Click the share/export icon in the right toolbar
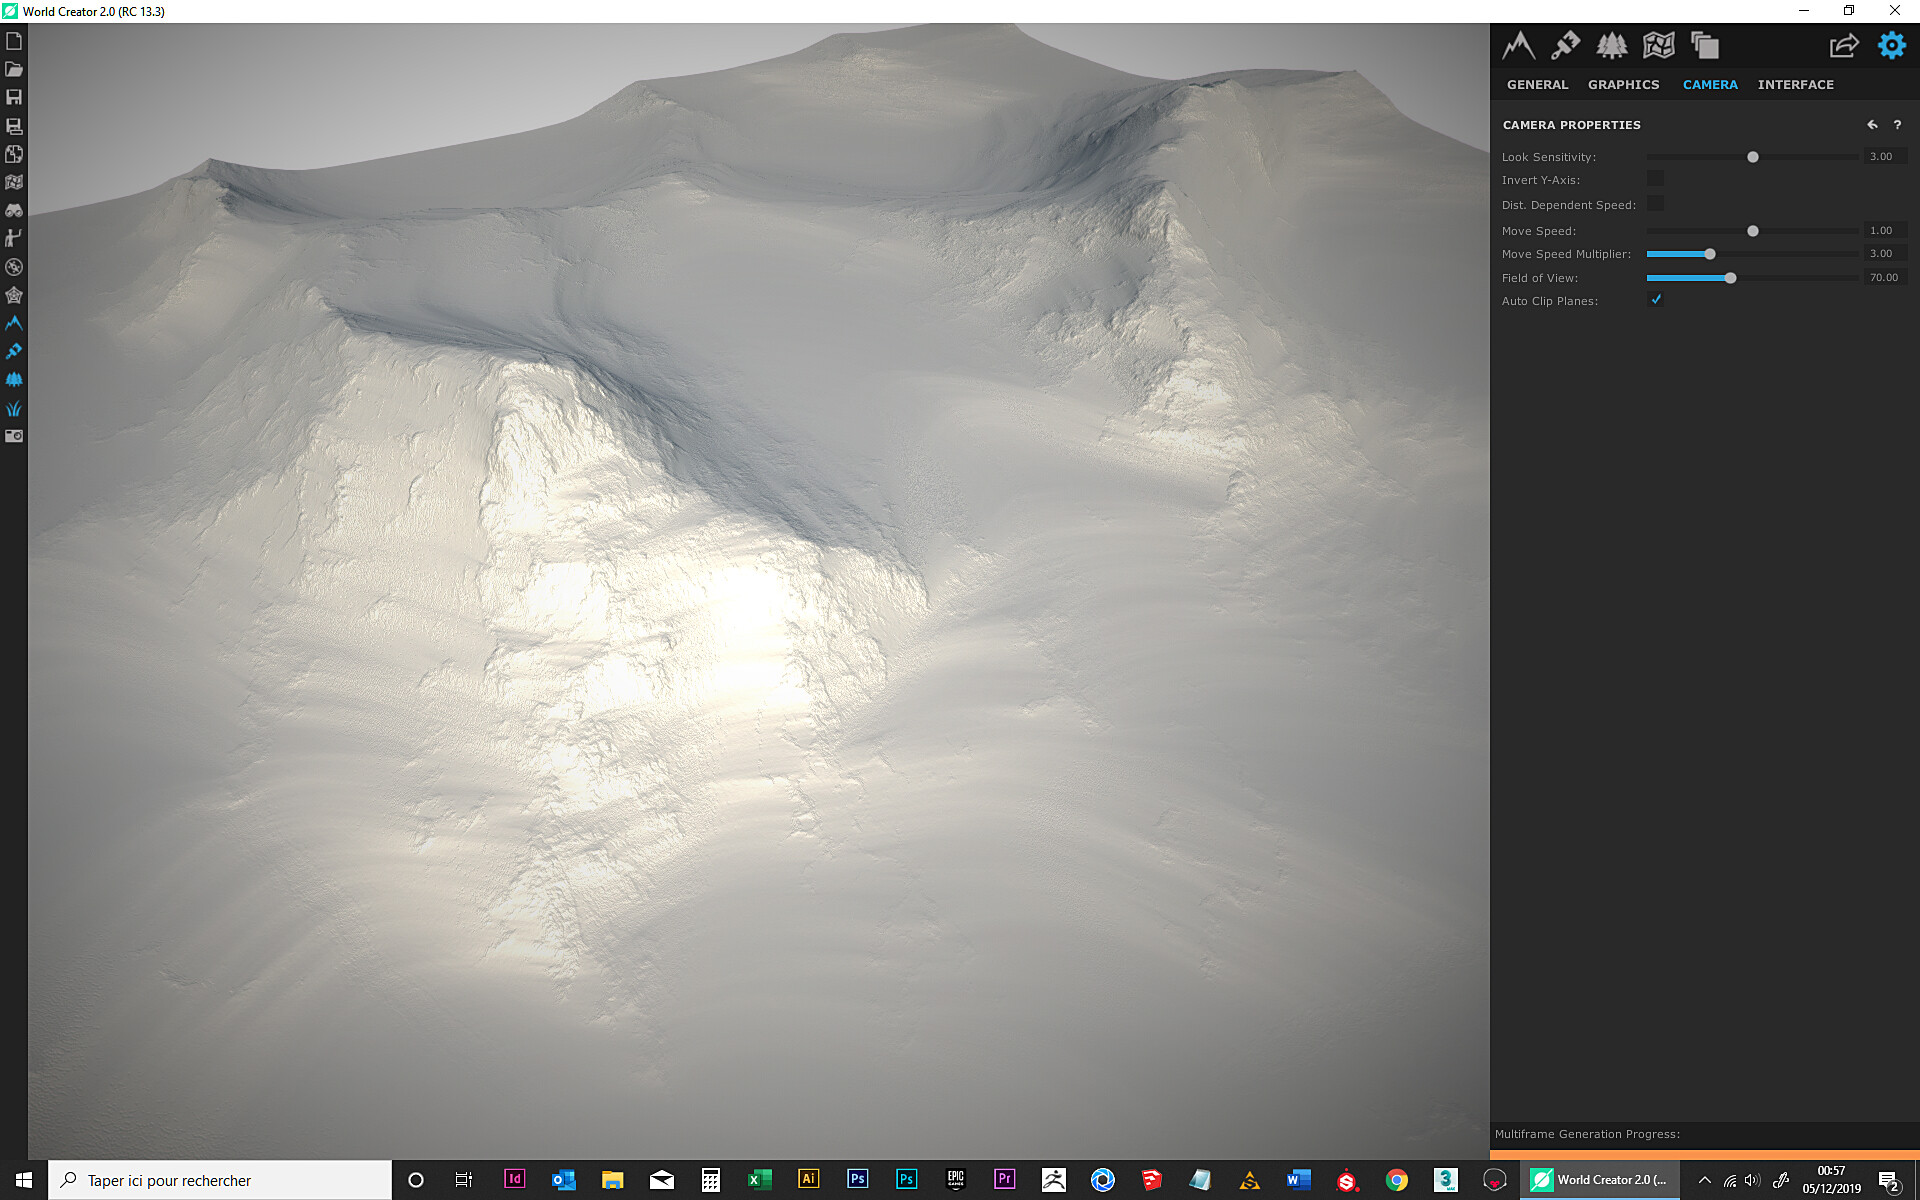 (1843, 45)
